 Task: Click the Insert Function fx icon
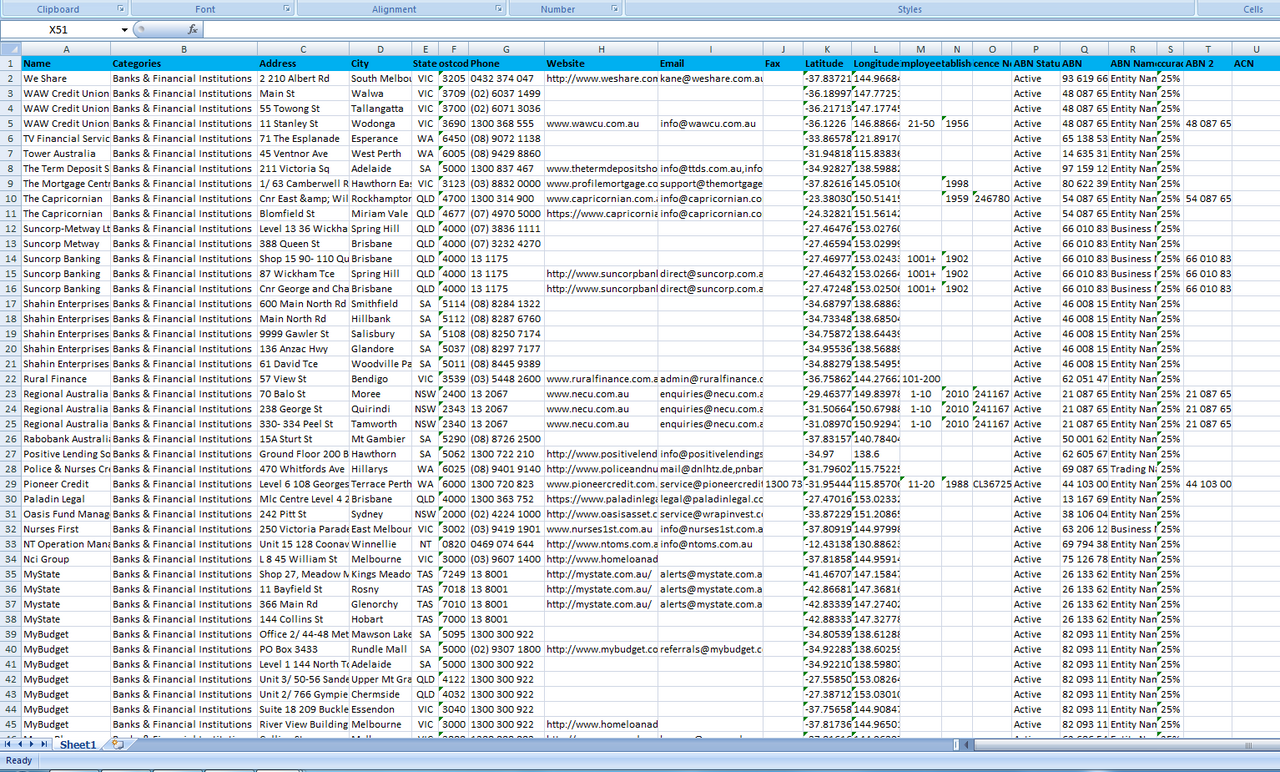(x=193, y=30)
